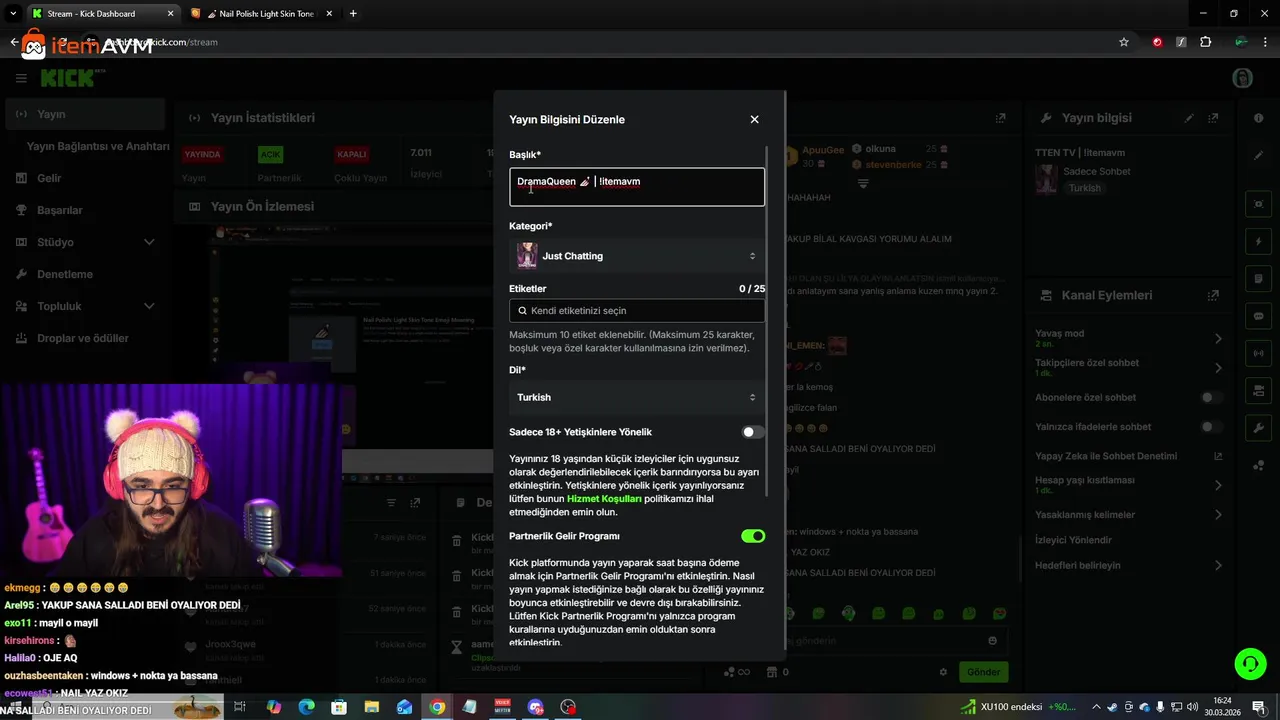Click the pencil icon in right icon strip
The height and width of the screenshot is (720, 1280).
[1258, 155]
